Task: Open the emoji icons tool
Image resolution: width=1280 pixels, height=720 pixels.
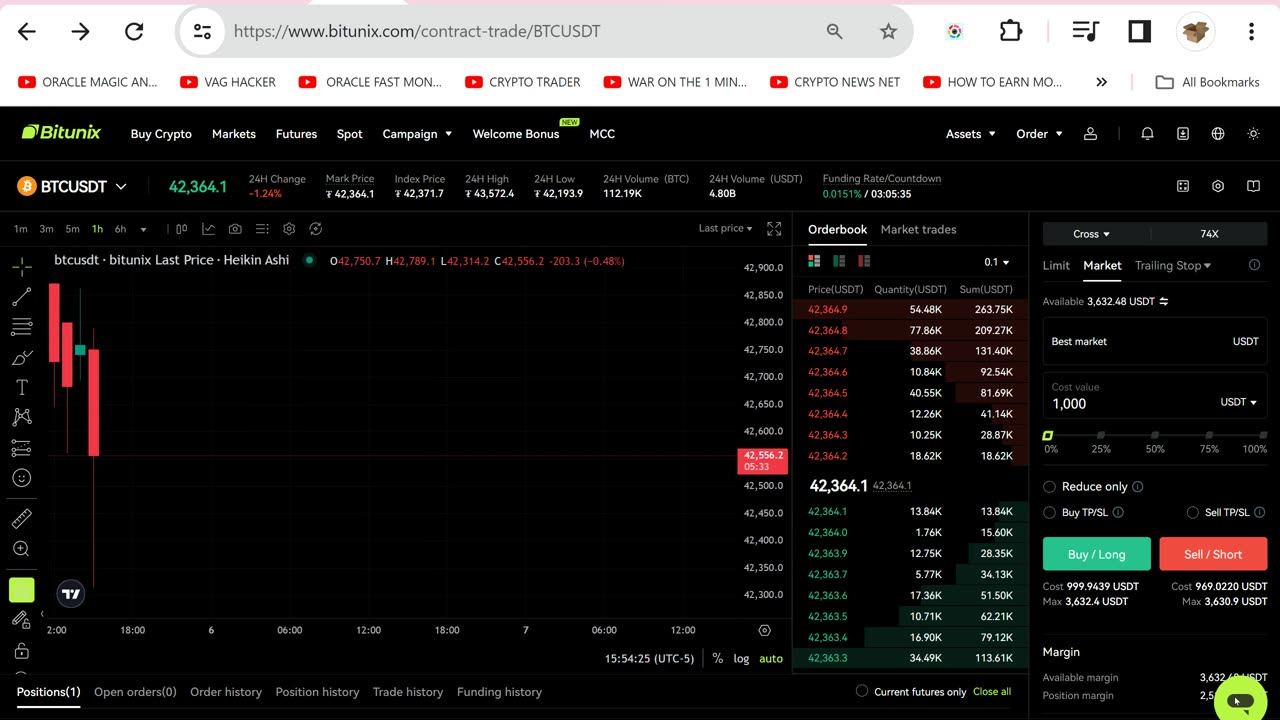Action: [21, 478]
